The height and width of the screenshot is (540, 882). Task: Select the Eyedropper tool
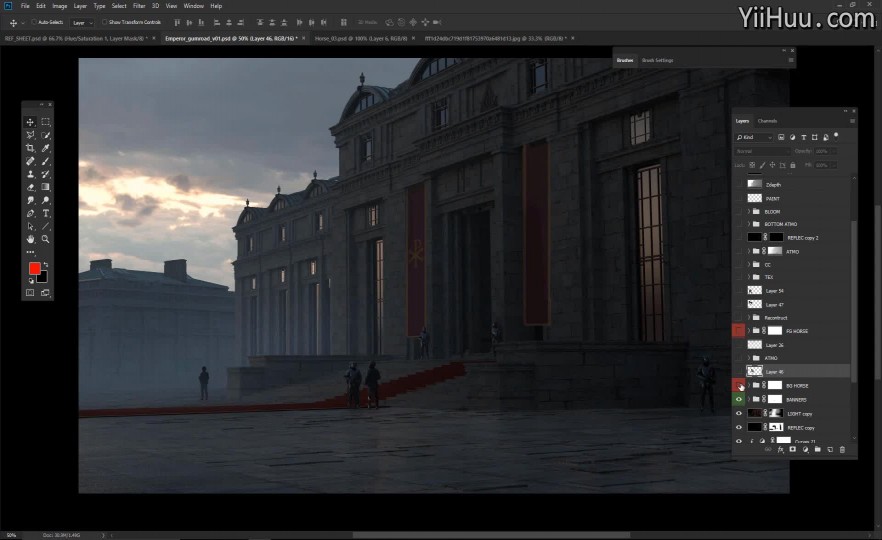pyautogui.click(x=46, y=148)
